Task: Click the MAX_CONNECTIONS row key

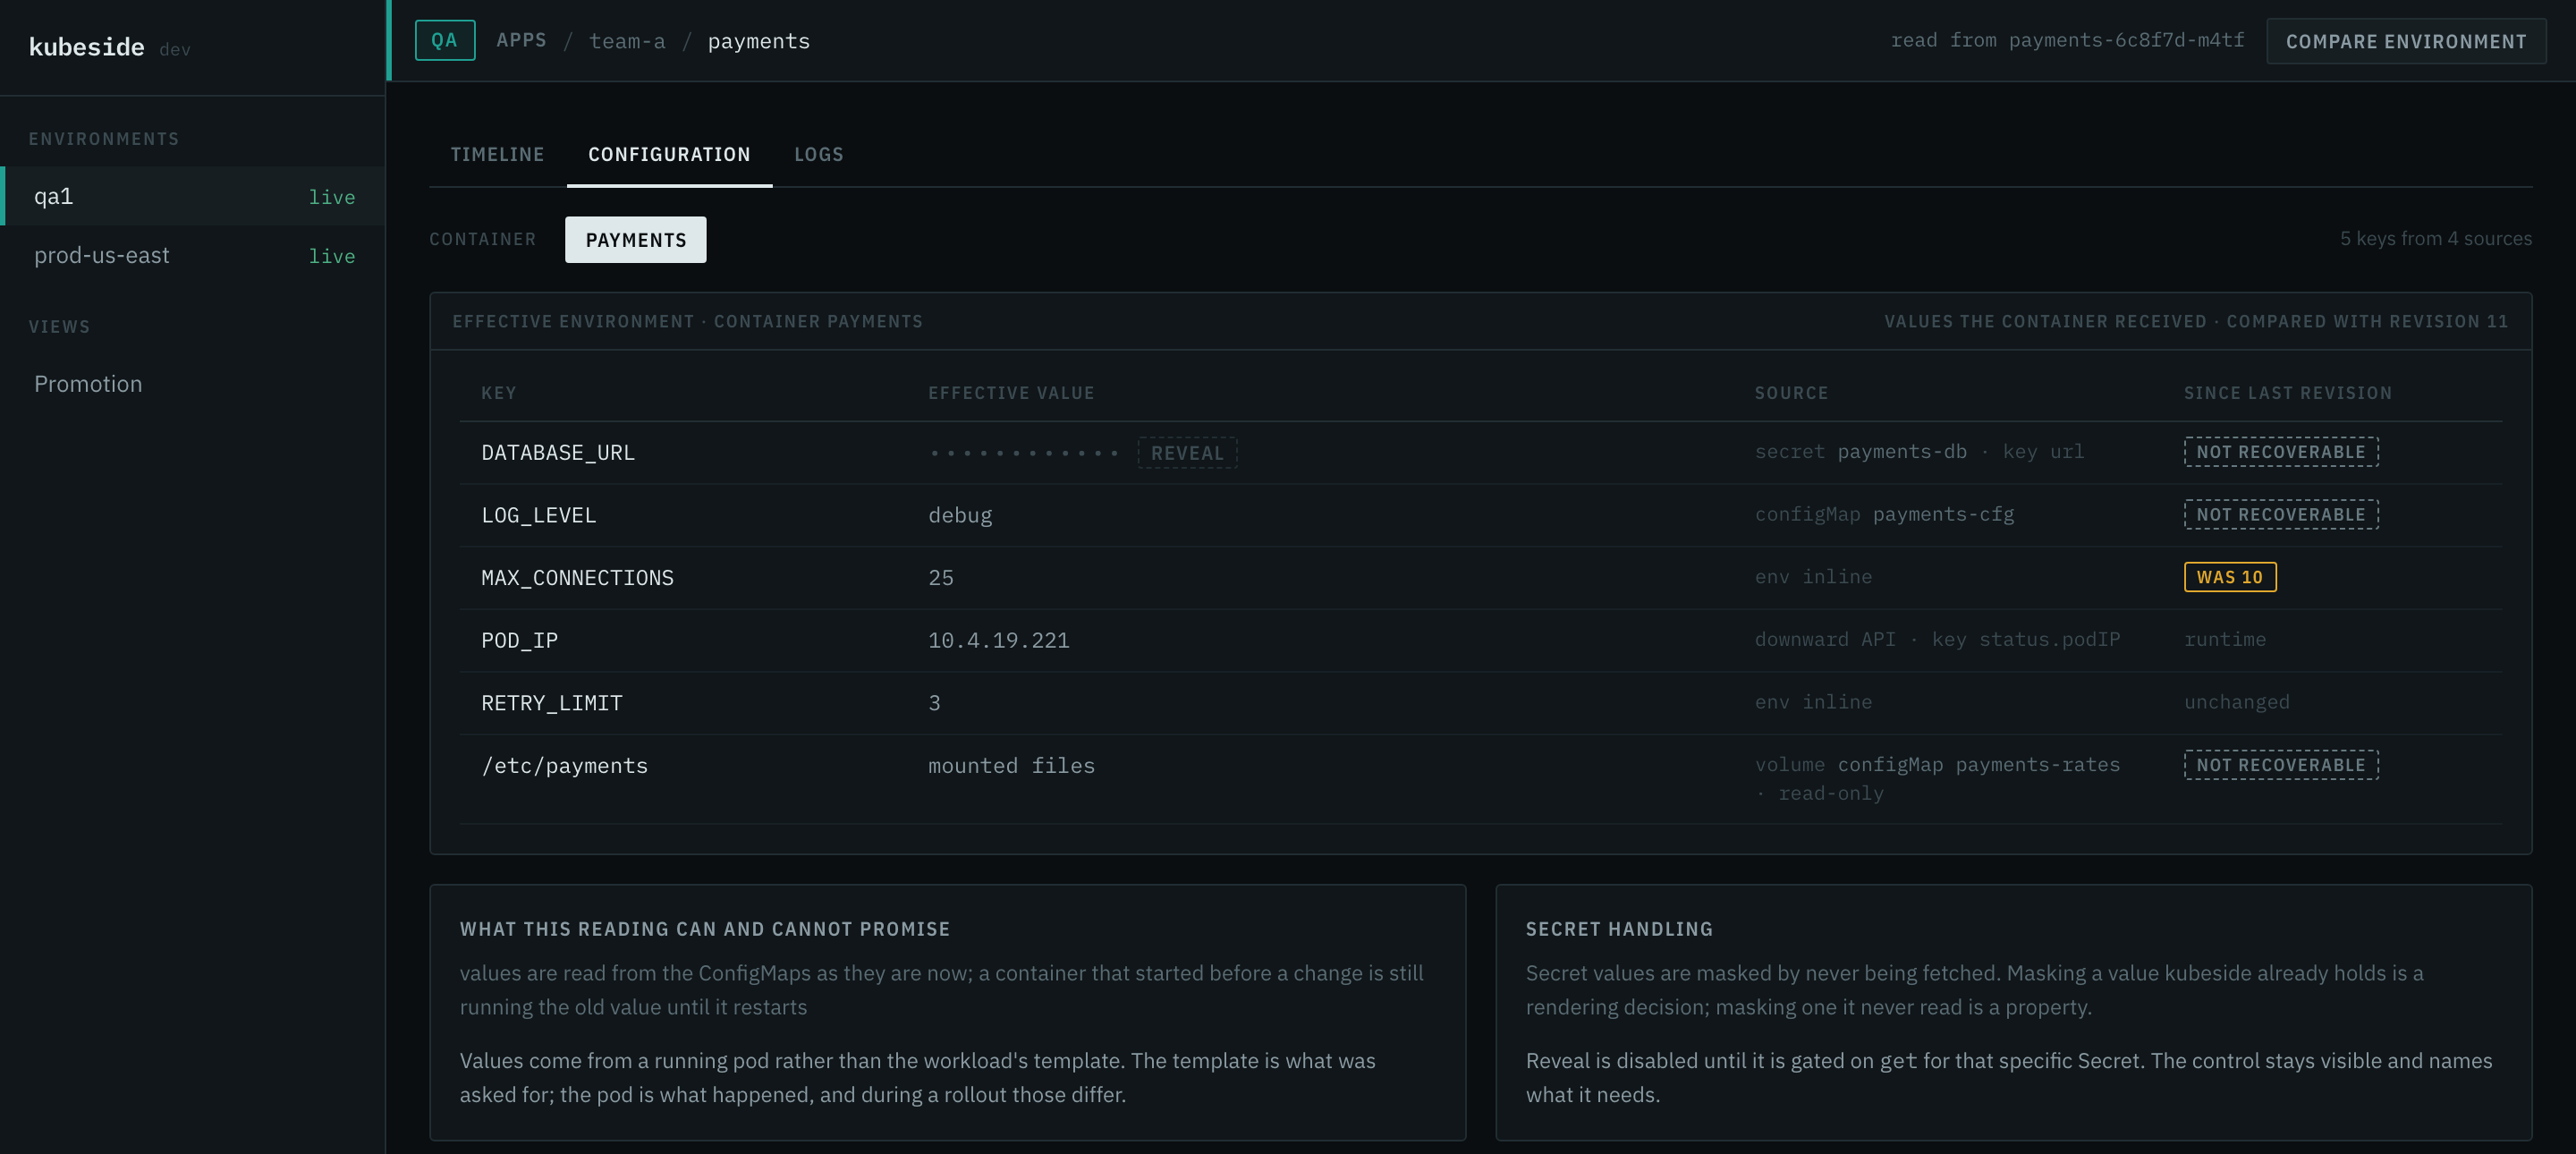Action: [x=578, y=578]
